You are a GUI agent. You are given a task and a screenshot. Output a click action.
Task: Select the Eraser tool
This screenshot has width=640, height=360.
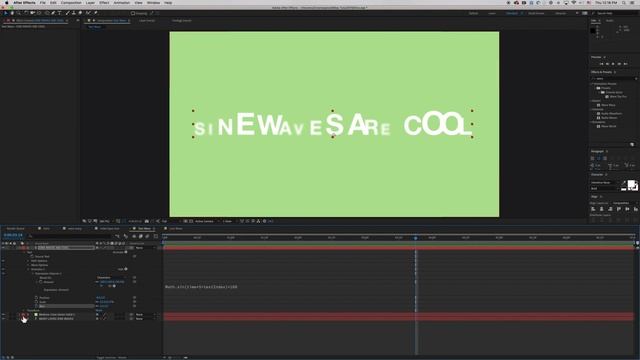[80, 13]
